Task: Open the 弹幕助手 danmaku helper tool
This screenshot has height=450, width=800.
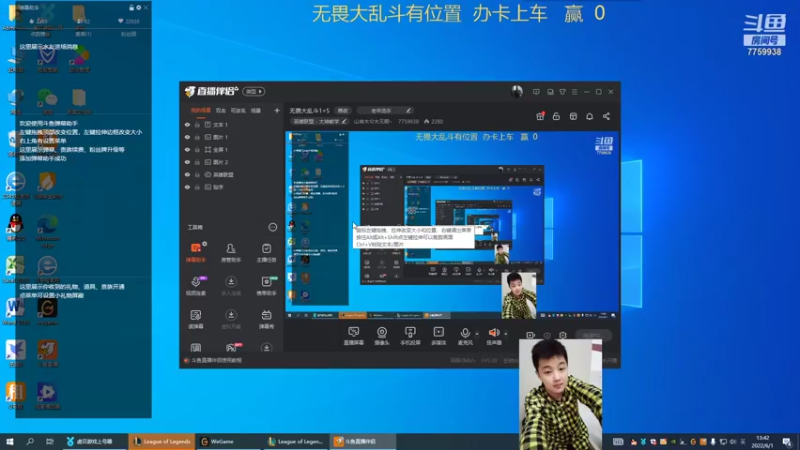Action: tap(195, 252)
